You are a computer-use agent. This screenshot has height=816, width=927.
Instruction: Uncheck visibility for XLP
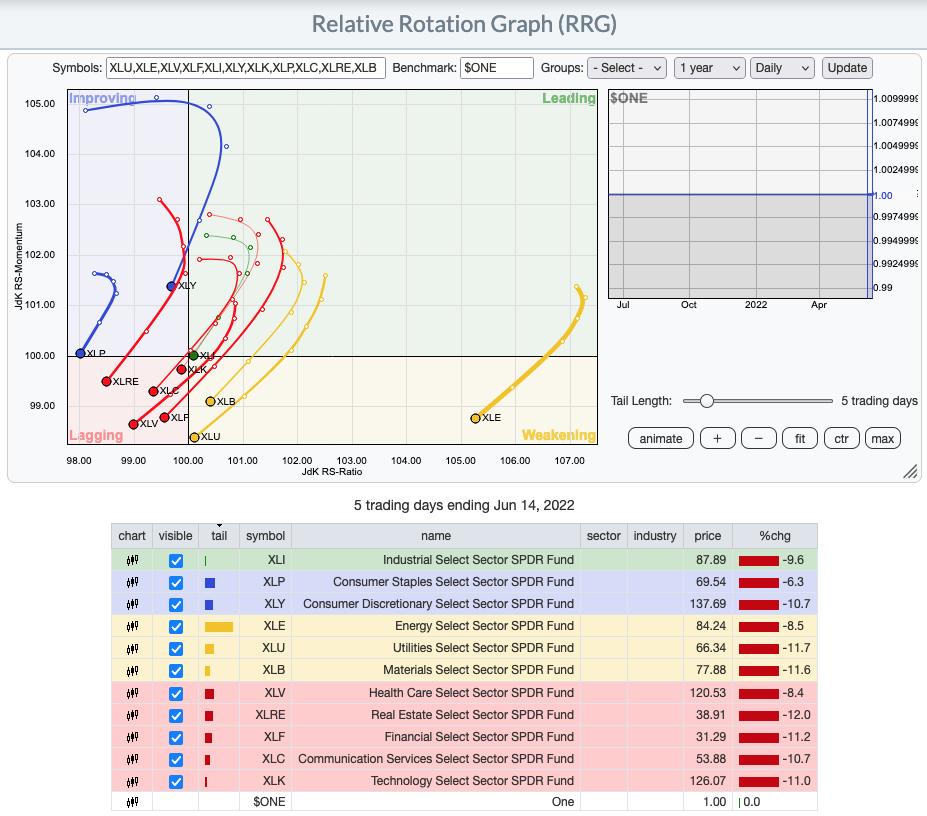(176, 583)
